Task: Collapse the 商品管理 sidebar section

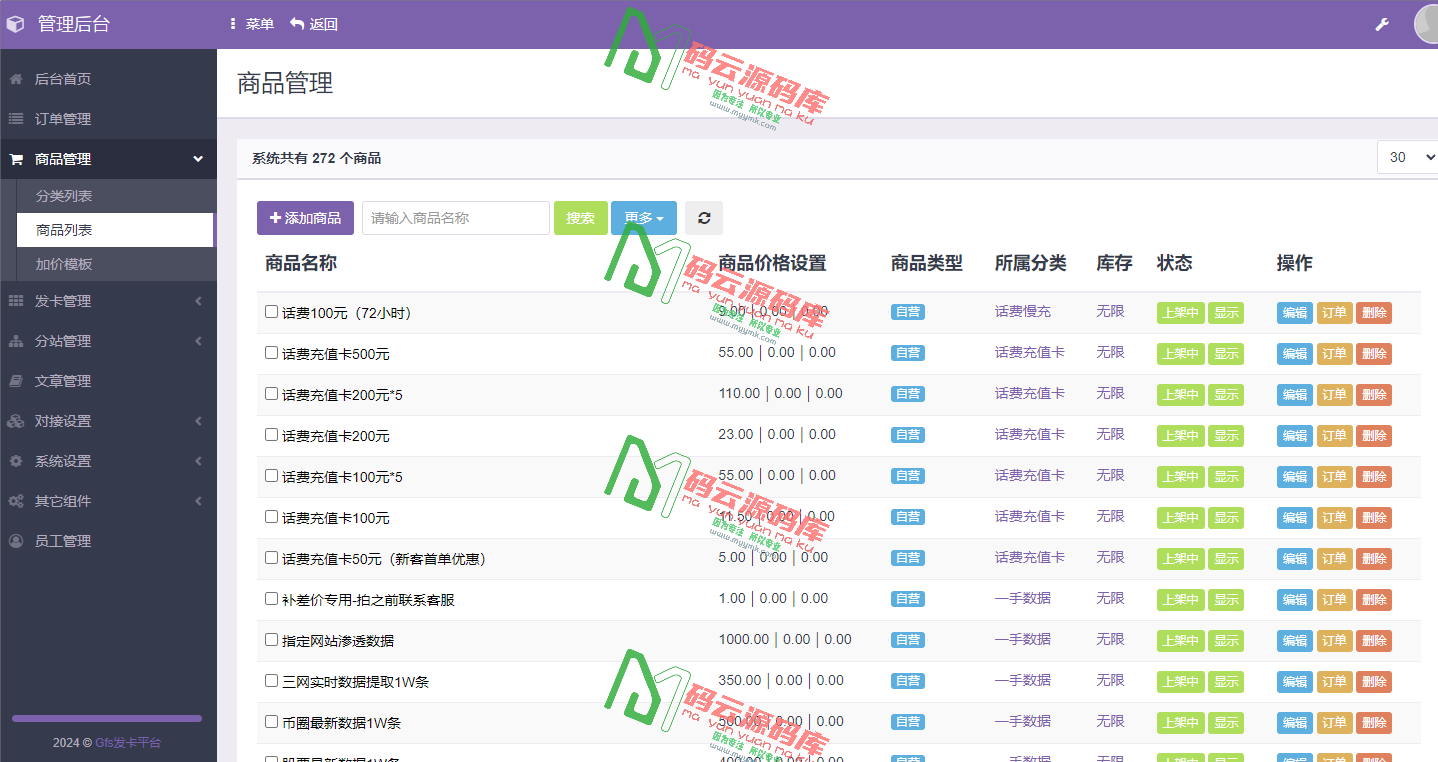Action: coord(197,159)
